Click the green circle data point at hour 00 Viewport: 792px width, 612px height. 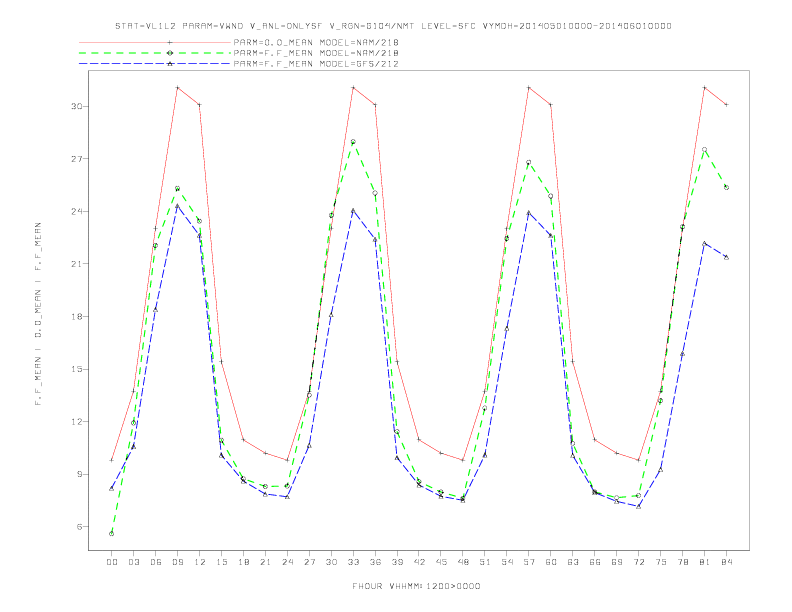[x=112, y=534]
